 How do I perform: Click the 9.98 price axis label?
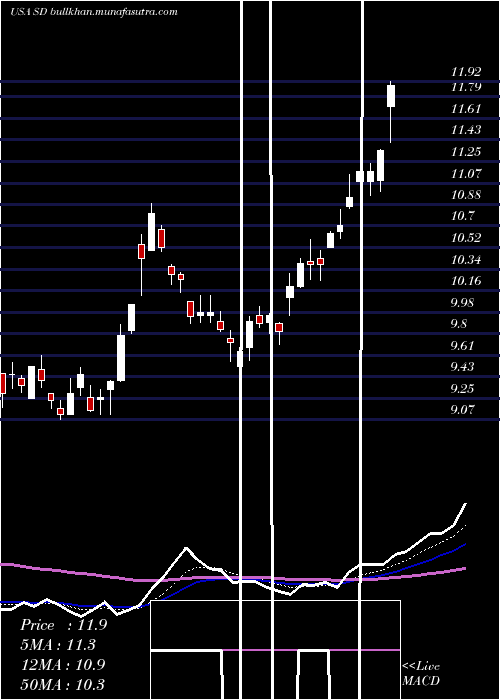[463, 303]
